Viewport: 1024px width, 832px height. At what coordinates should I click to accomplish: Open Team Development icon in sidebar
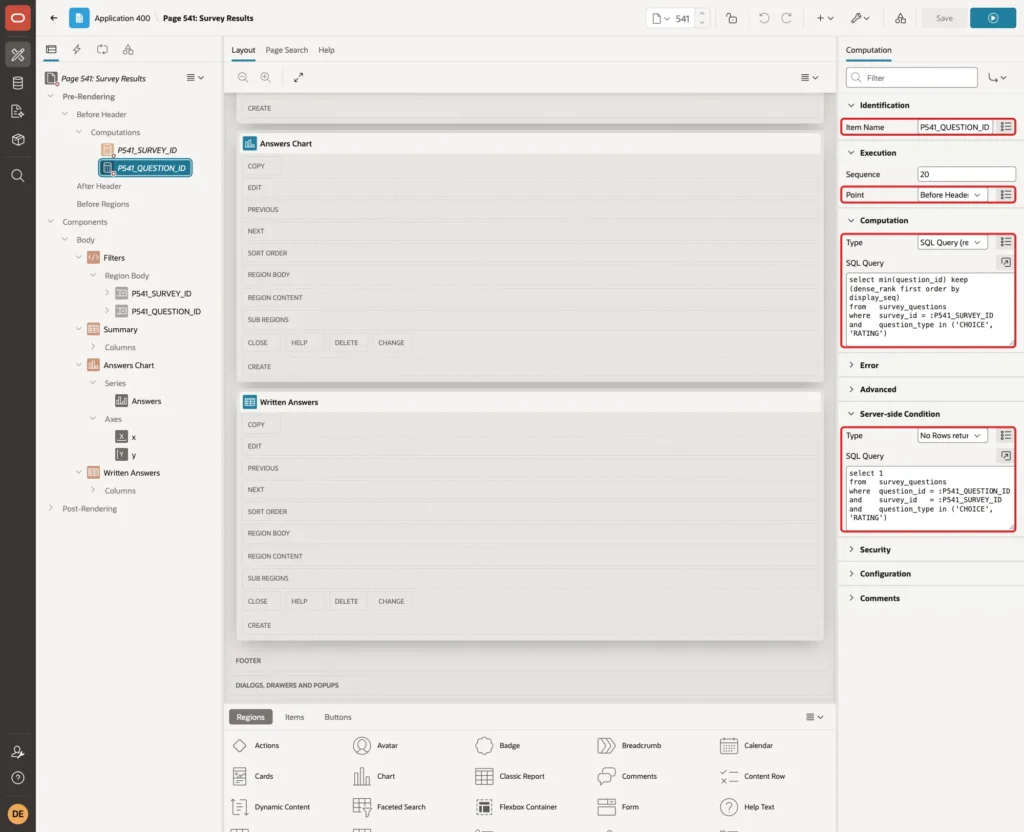(x=18, y=112)
